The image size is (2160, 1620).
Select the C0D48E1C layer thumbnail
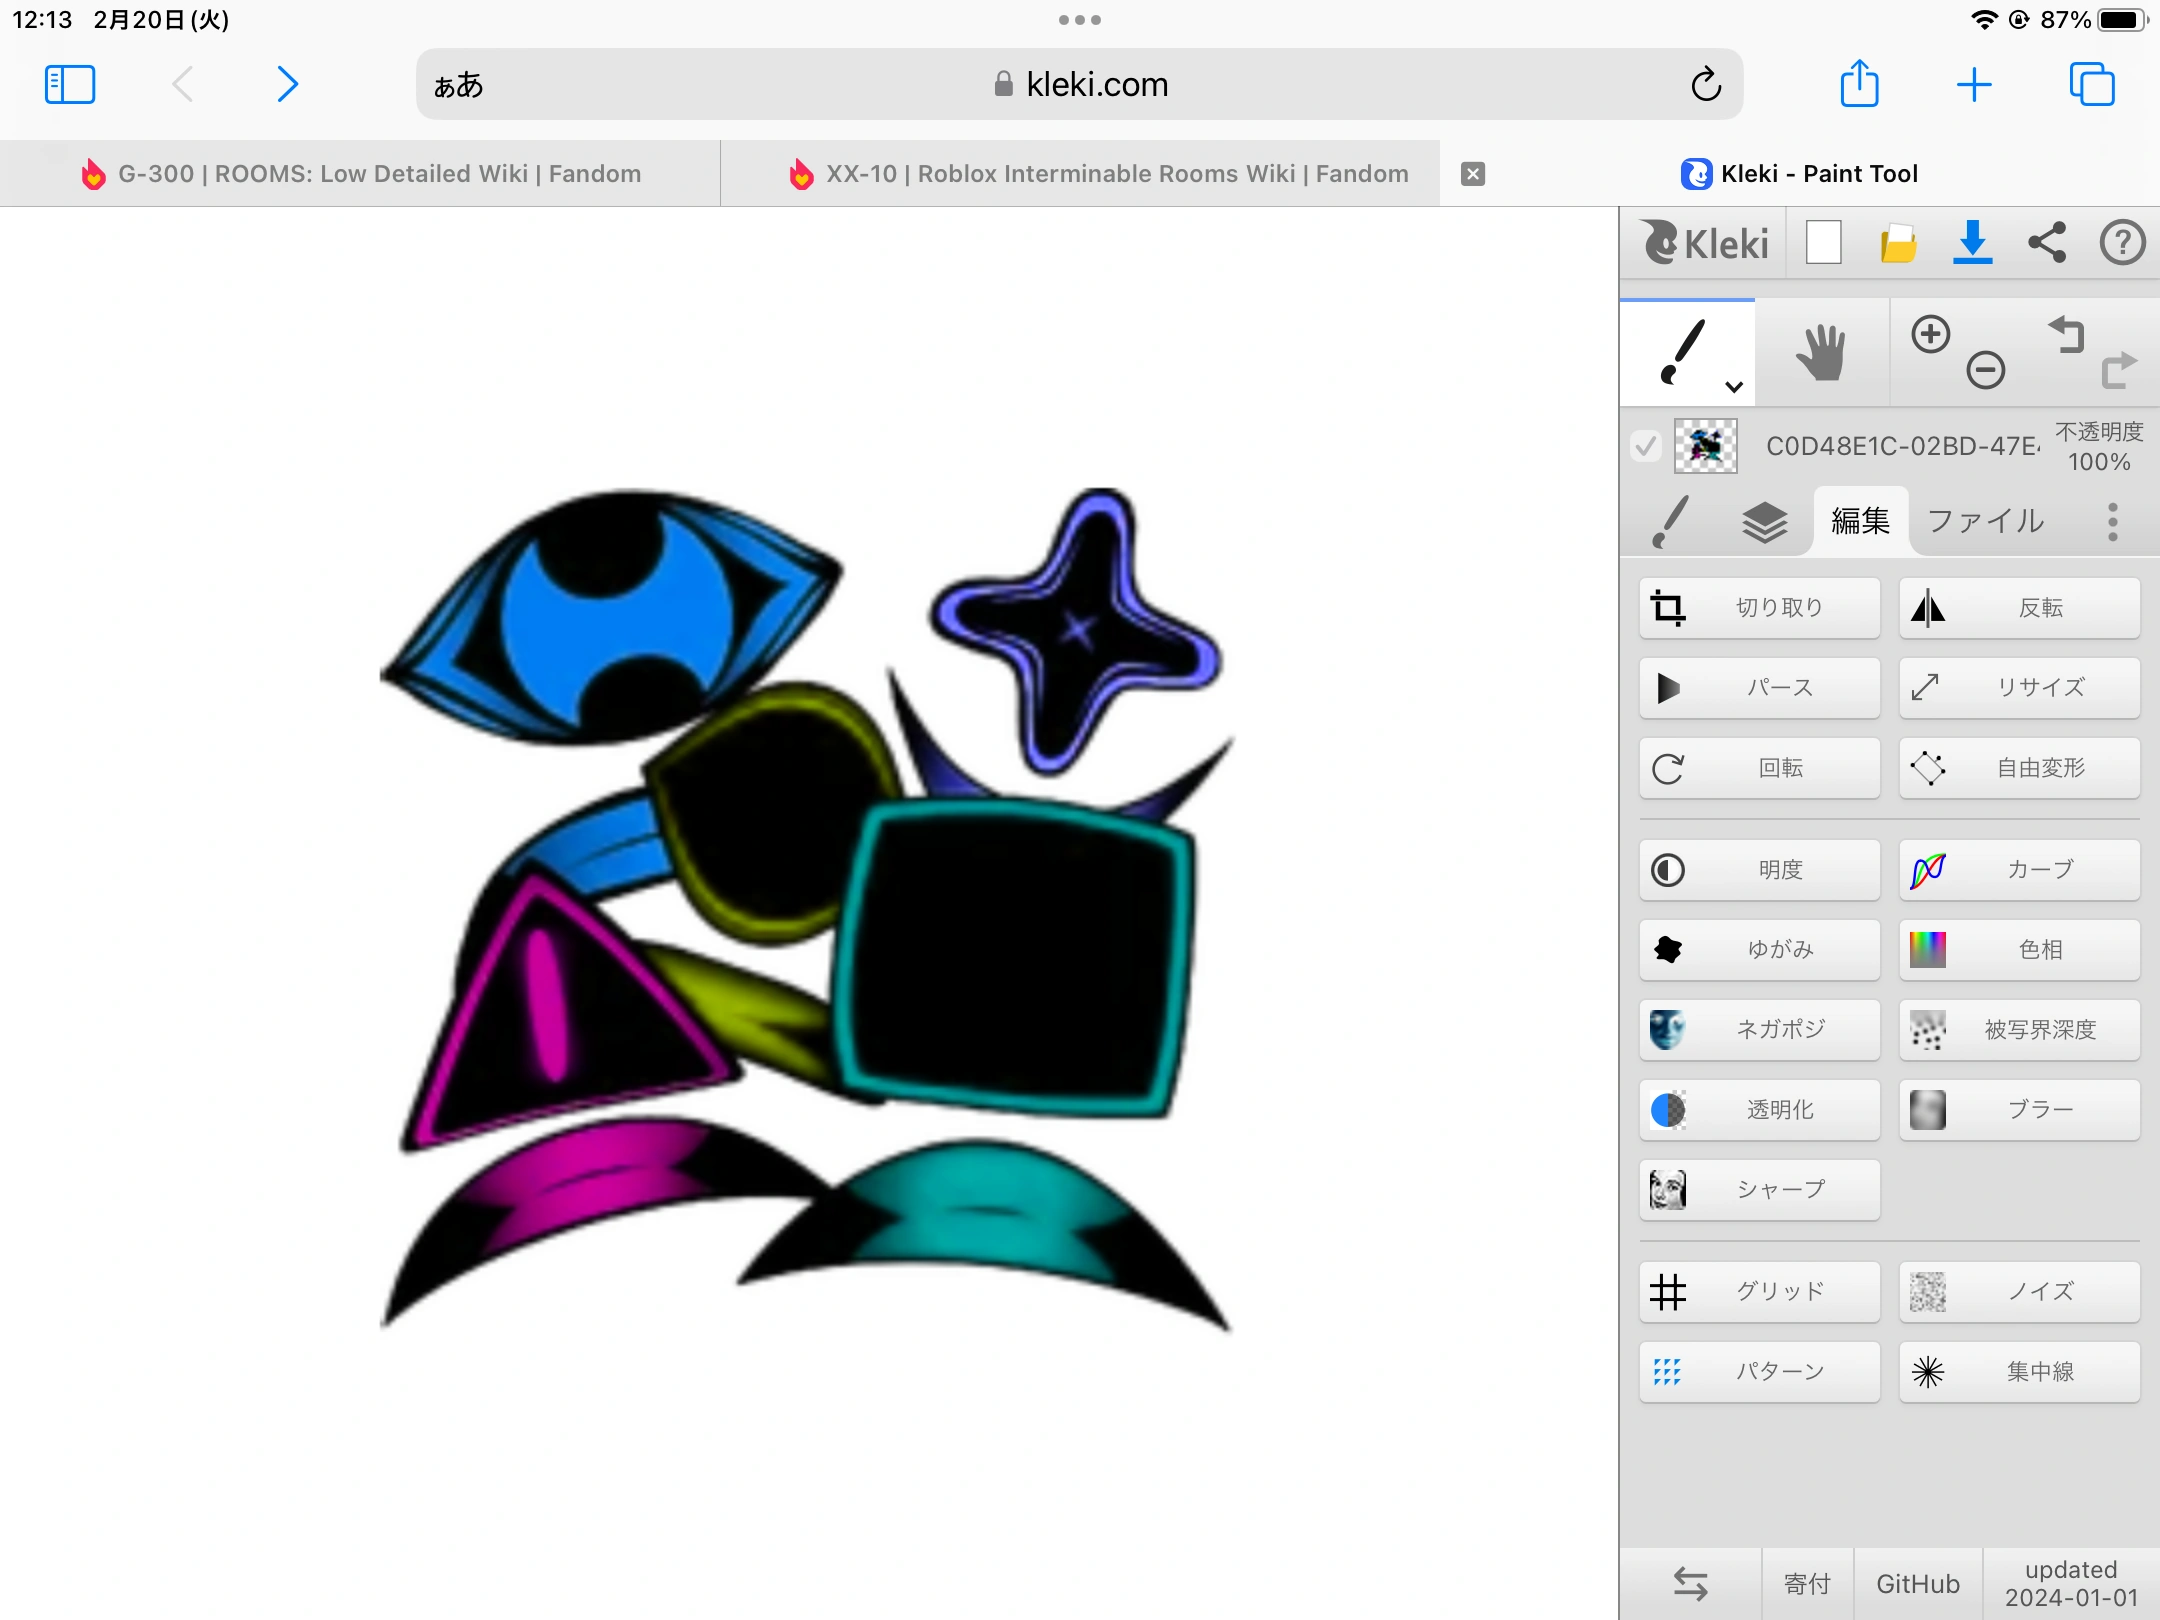pyautogui.click(x=1705, y=446)
